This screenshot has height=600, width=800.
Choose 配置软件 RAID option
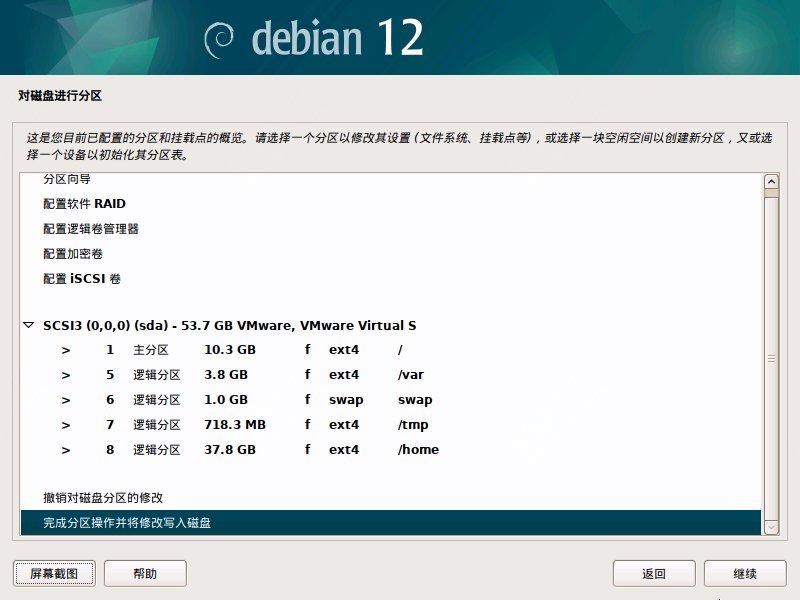pyautogui.click(x=84, y=204)
